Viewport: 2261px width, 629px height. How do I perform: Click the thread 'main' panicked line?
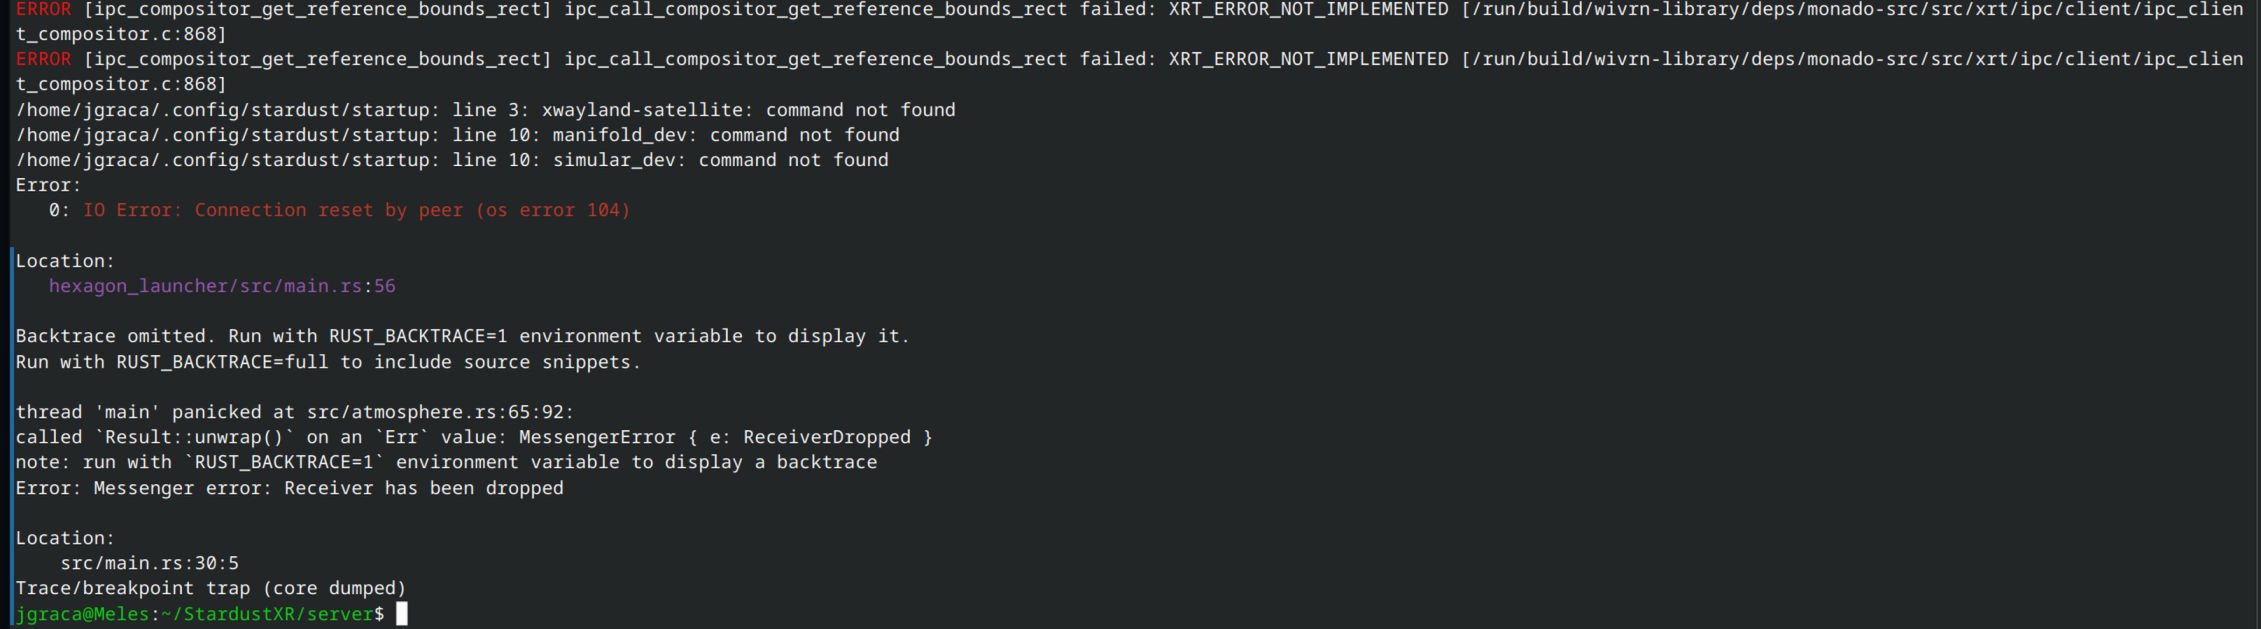(x=295, y=412)
